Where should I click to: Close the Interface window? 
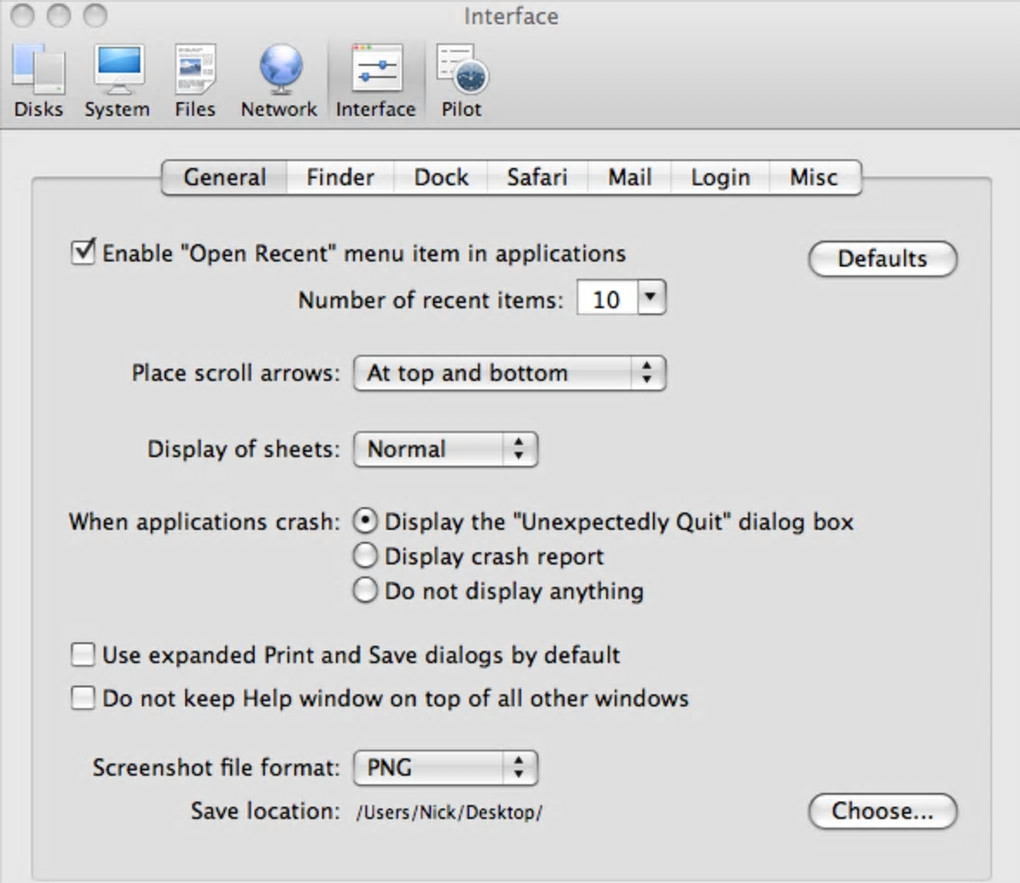(23, 16)
